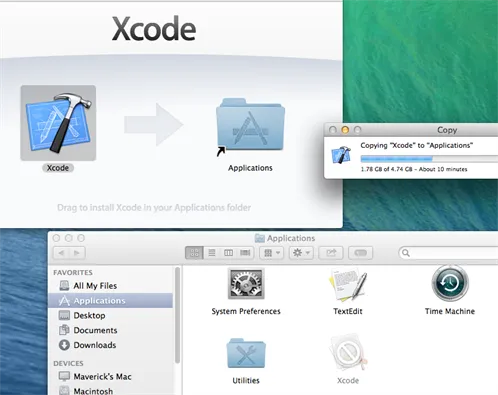The width and height of the screenshot is (498, 395).
Task: Select Documents in Finder sidebar
Action: point(110,330)
